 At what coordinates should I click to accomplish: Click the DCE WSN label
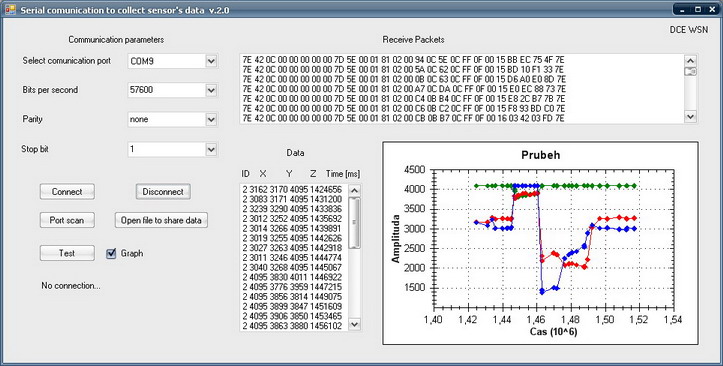[x=689, y=30]
